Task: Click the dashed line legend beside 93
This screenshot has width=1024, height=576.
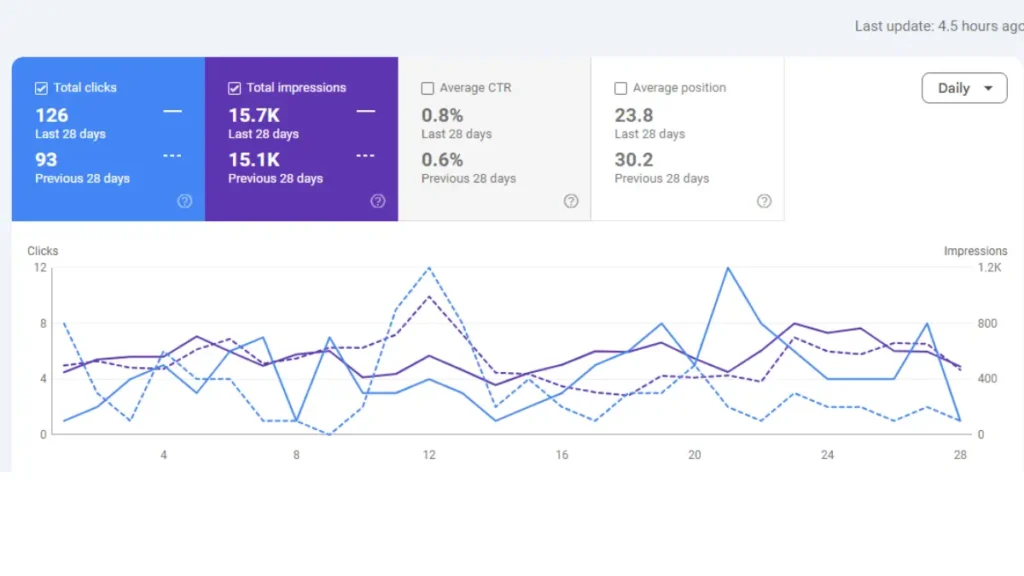Action: (171, 157)
